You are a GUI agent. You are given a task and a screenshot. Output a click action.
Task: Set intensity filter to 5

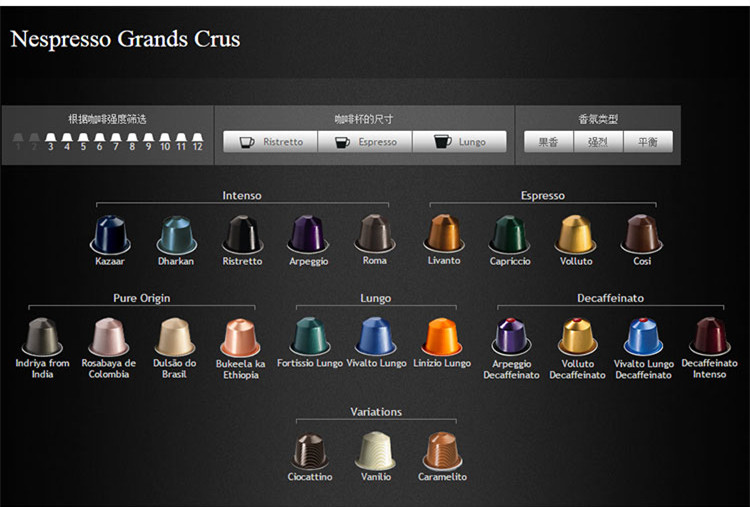tap(83, 142)
